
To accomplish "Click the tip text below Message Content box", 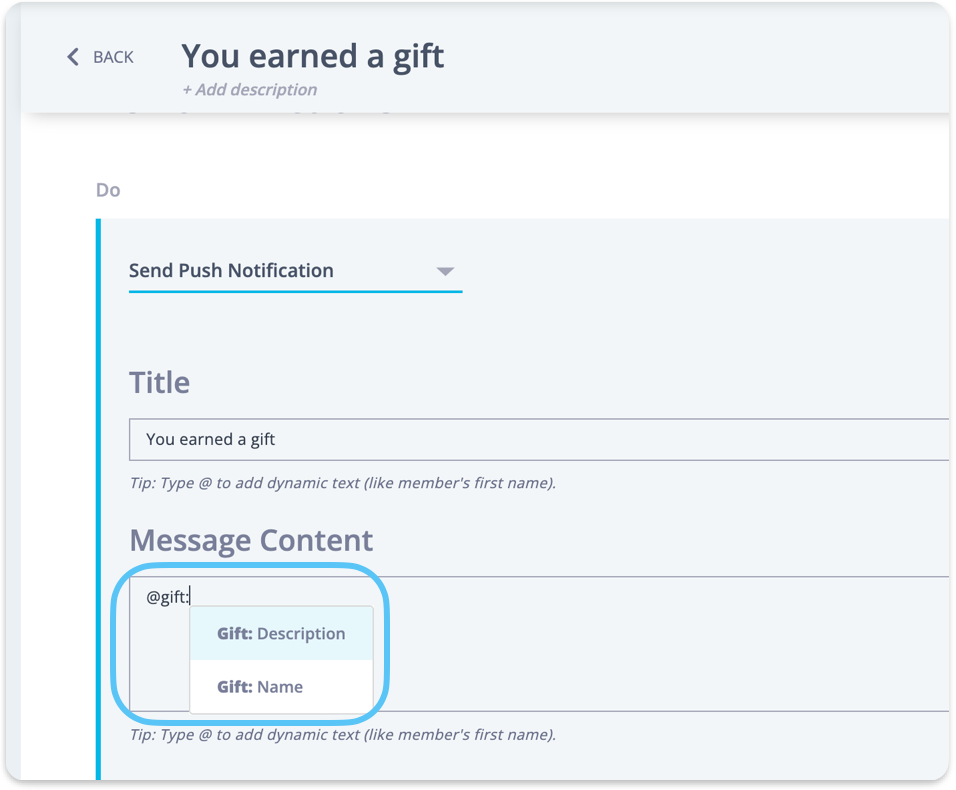I will click(342, 735).
